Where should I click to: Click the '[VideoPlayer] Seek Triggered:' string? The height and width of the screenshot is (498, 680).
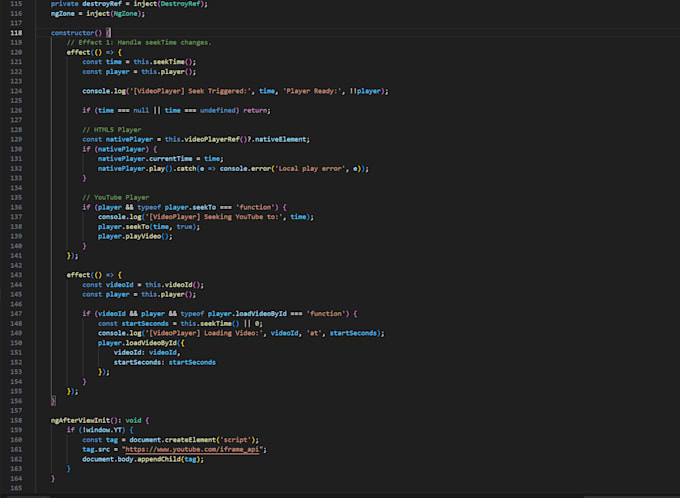click(x=190, y=91)
